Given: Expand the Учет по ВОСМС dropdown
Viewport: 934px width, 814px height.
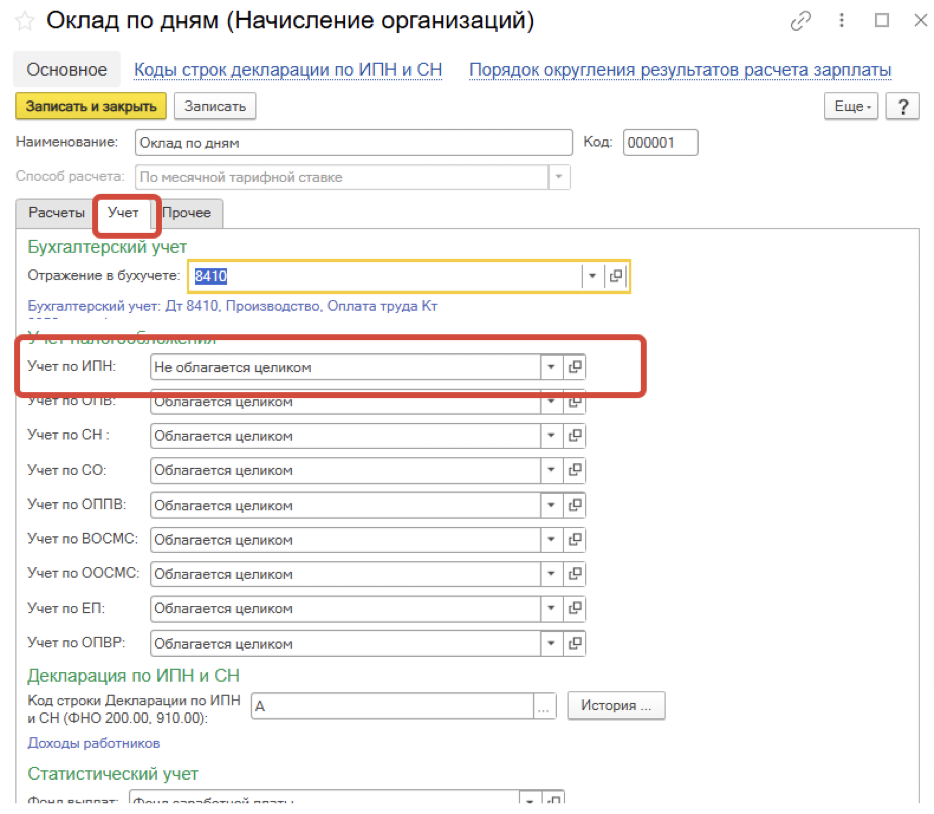Looking at the screenshot, I should (x=550, y=540).
